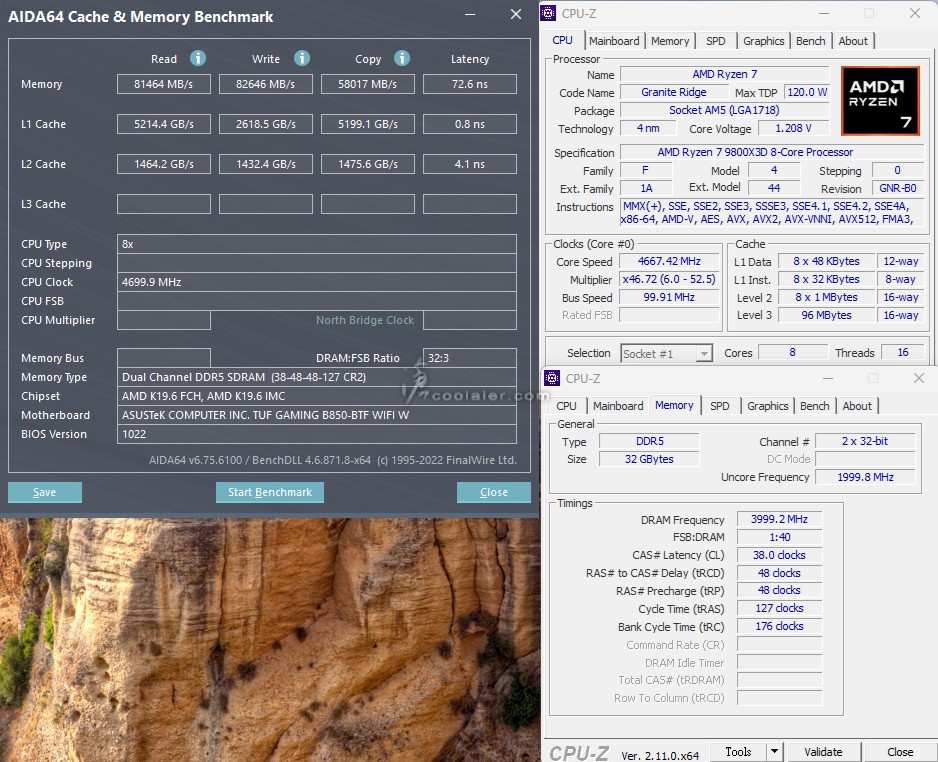The width and height of the screenshot is (938, 762).
Task: Click Memory Read value 81464 MB/s
Action: click(x=163, y=84)
